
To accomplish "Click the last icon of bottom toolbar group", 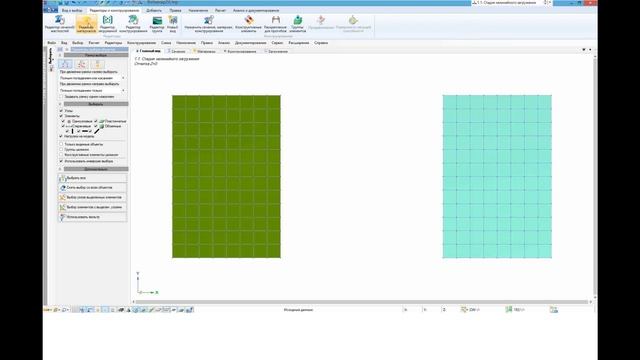I will pos(189,310).
